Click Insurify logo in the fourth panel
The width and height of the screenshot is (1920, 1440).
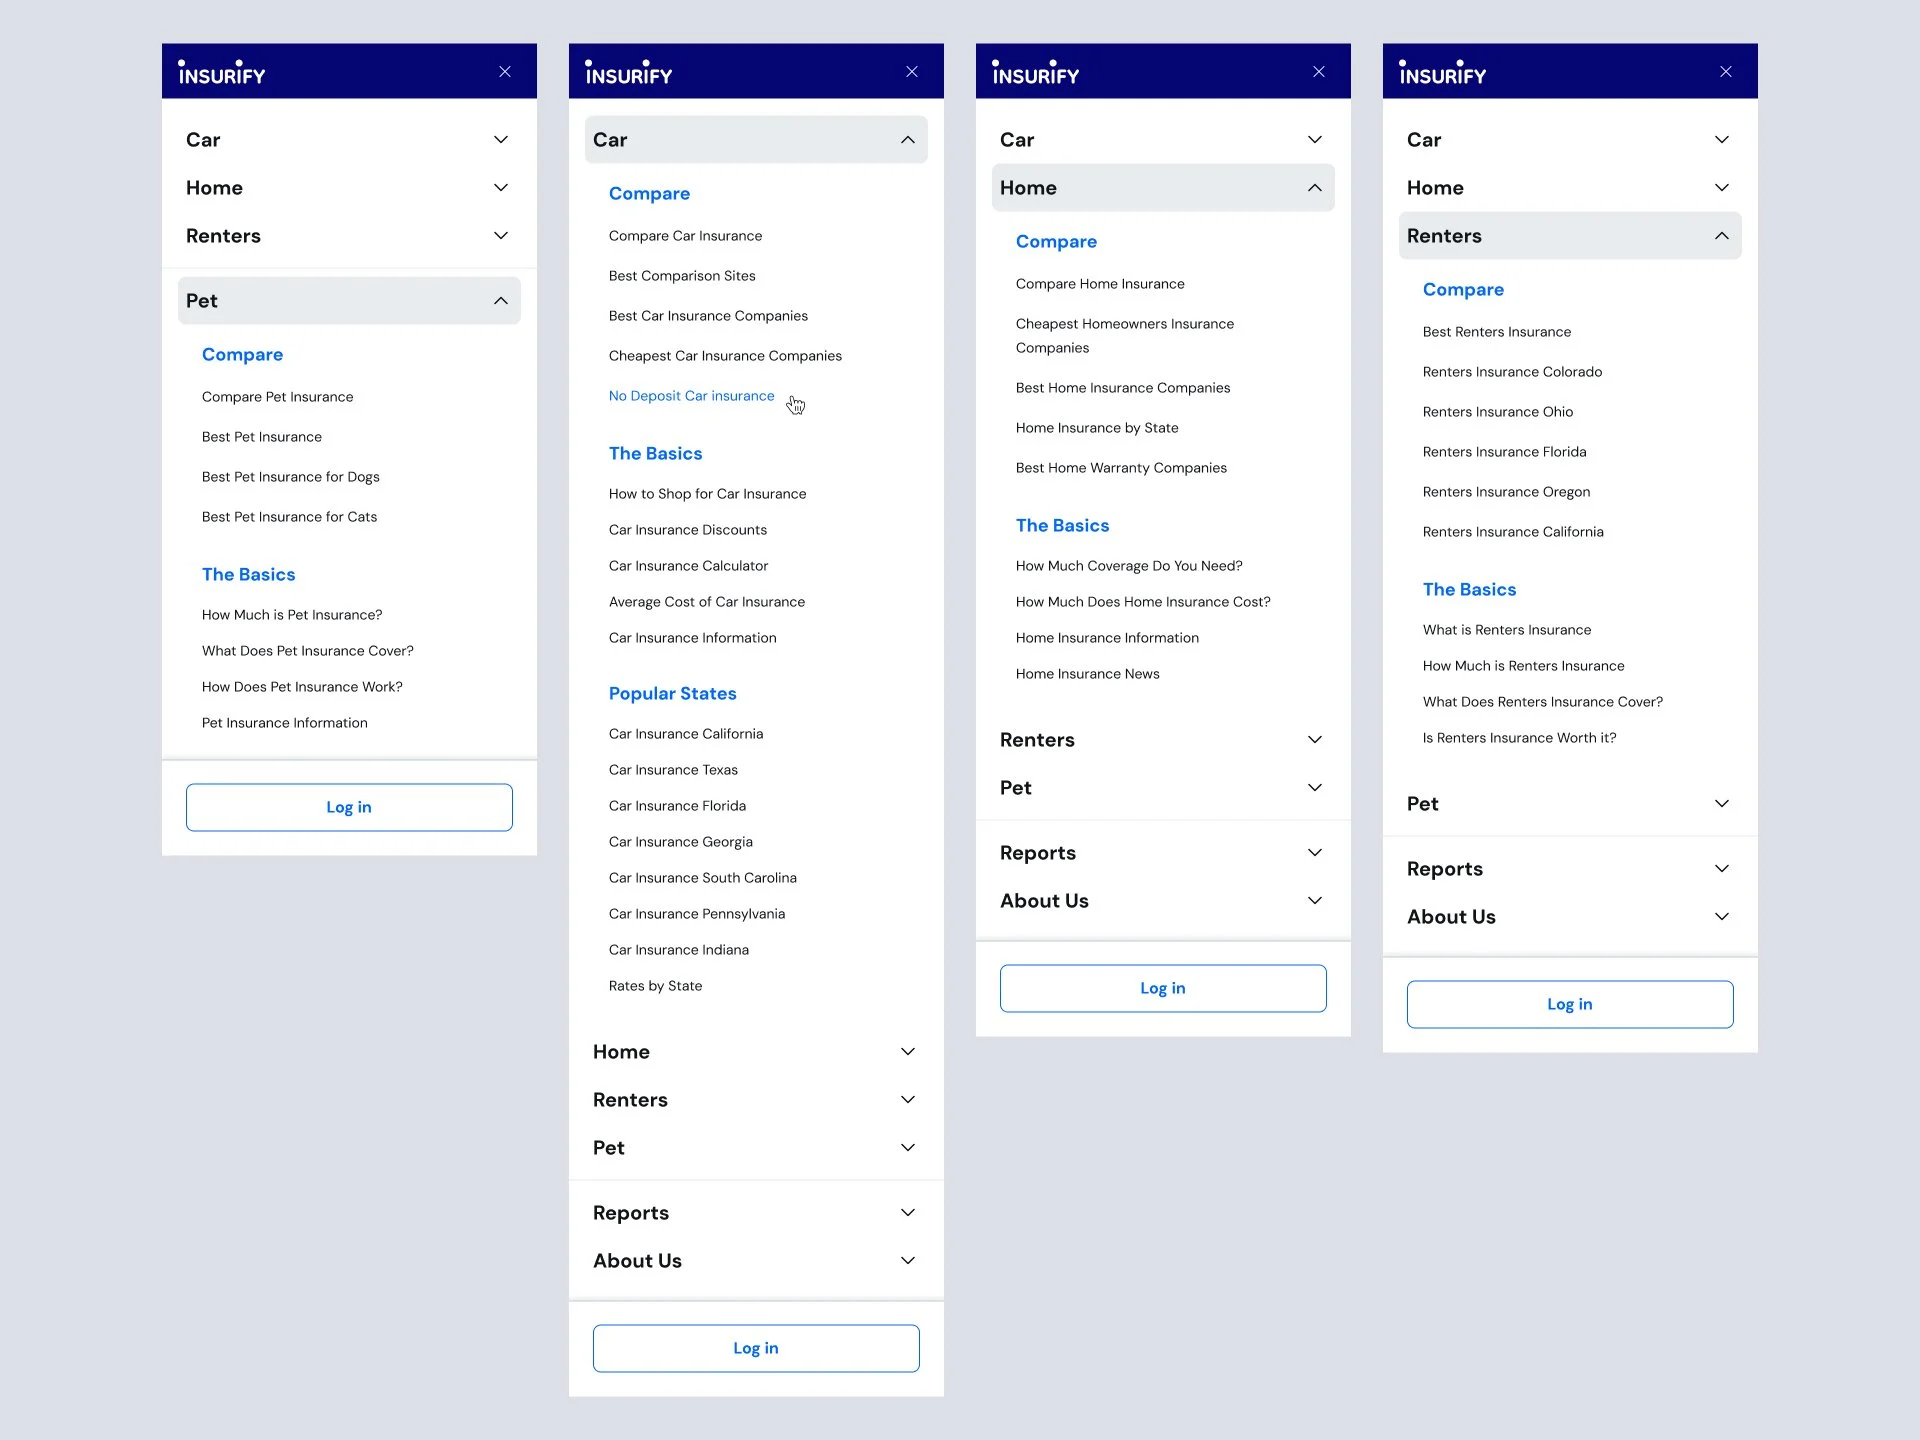[x=1442, y=73]
